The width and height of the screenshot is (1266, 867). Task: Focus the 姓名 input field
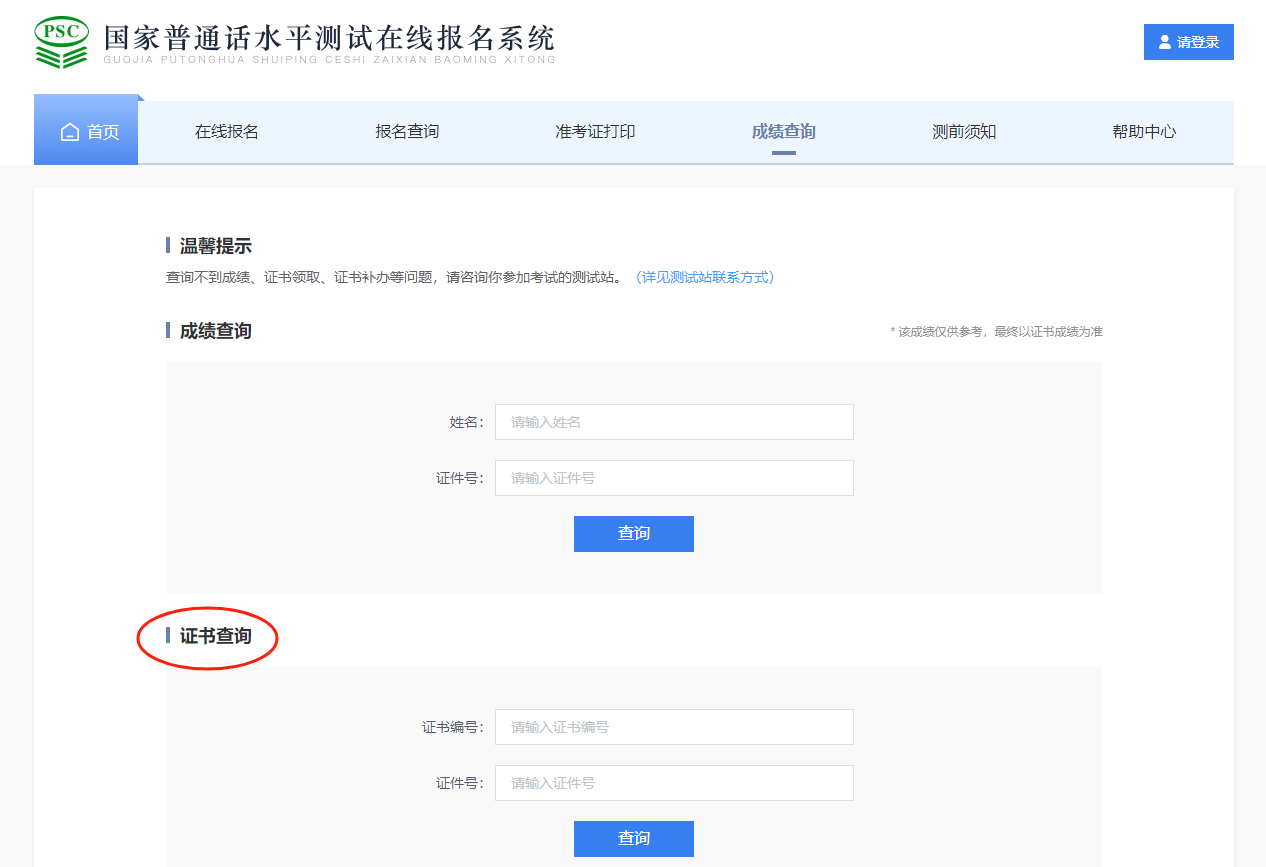point(674,422)
